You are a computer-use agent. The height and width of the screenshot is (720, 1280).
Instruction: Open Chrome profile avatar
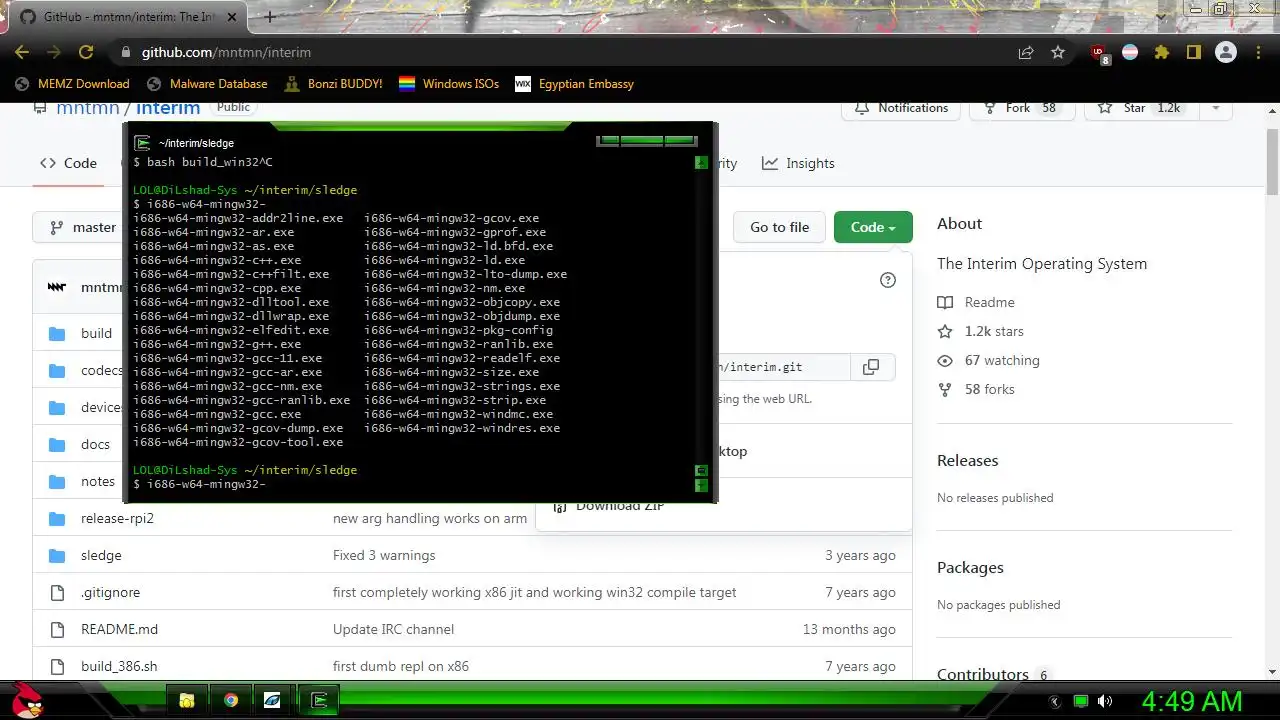pos(1226,52)
